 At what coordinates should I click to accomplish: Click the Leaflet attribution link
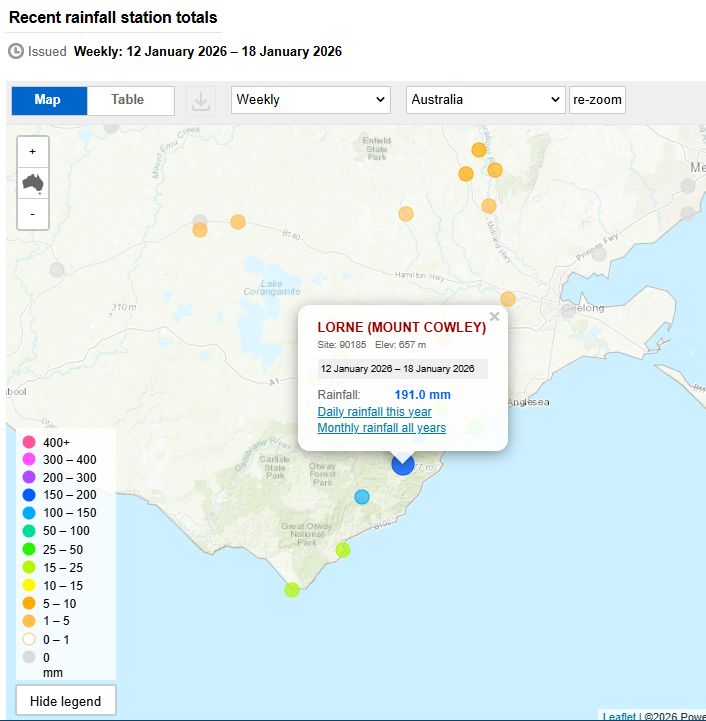pos(618,716)
